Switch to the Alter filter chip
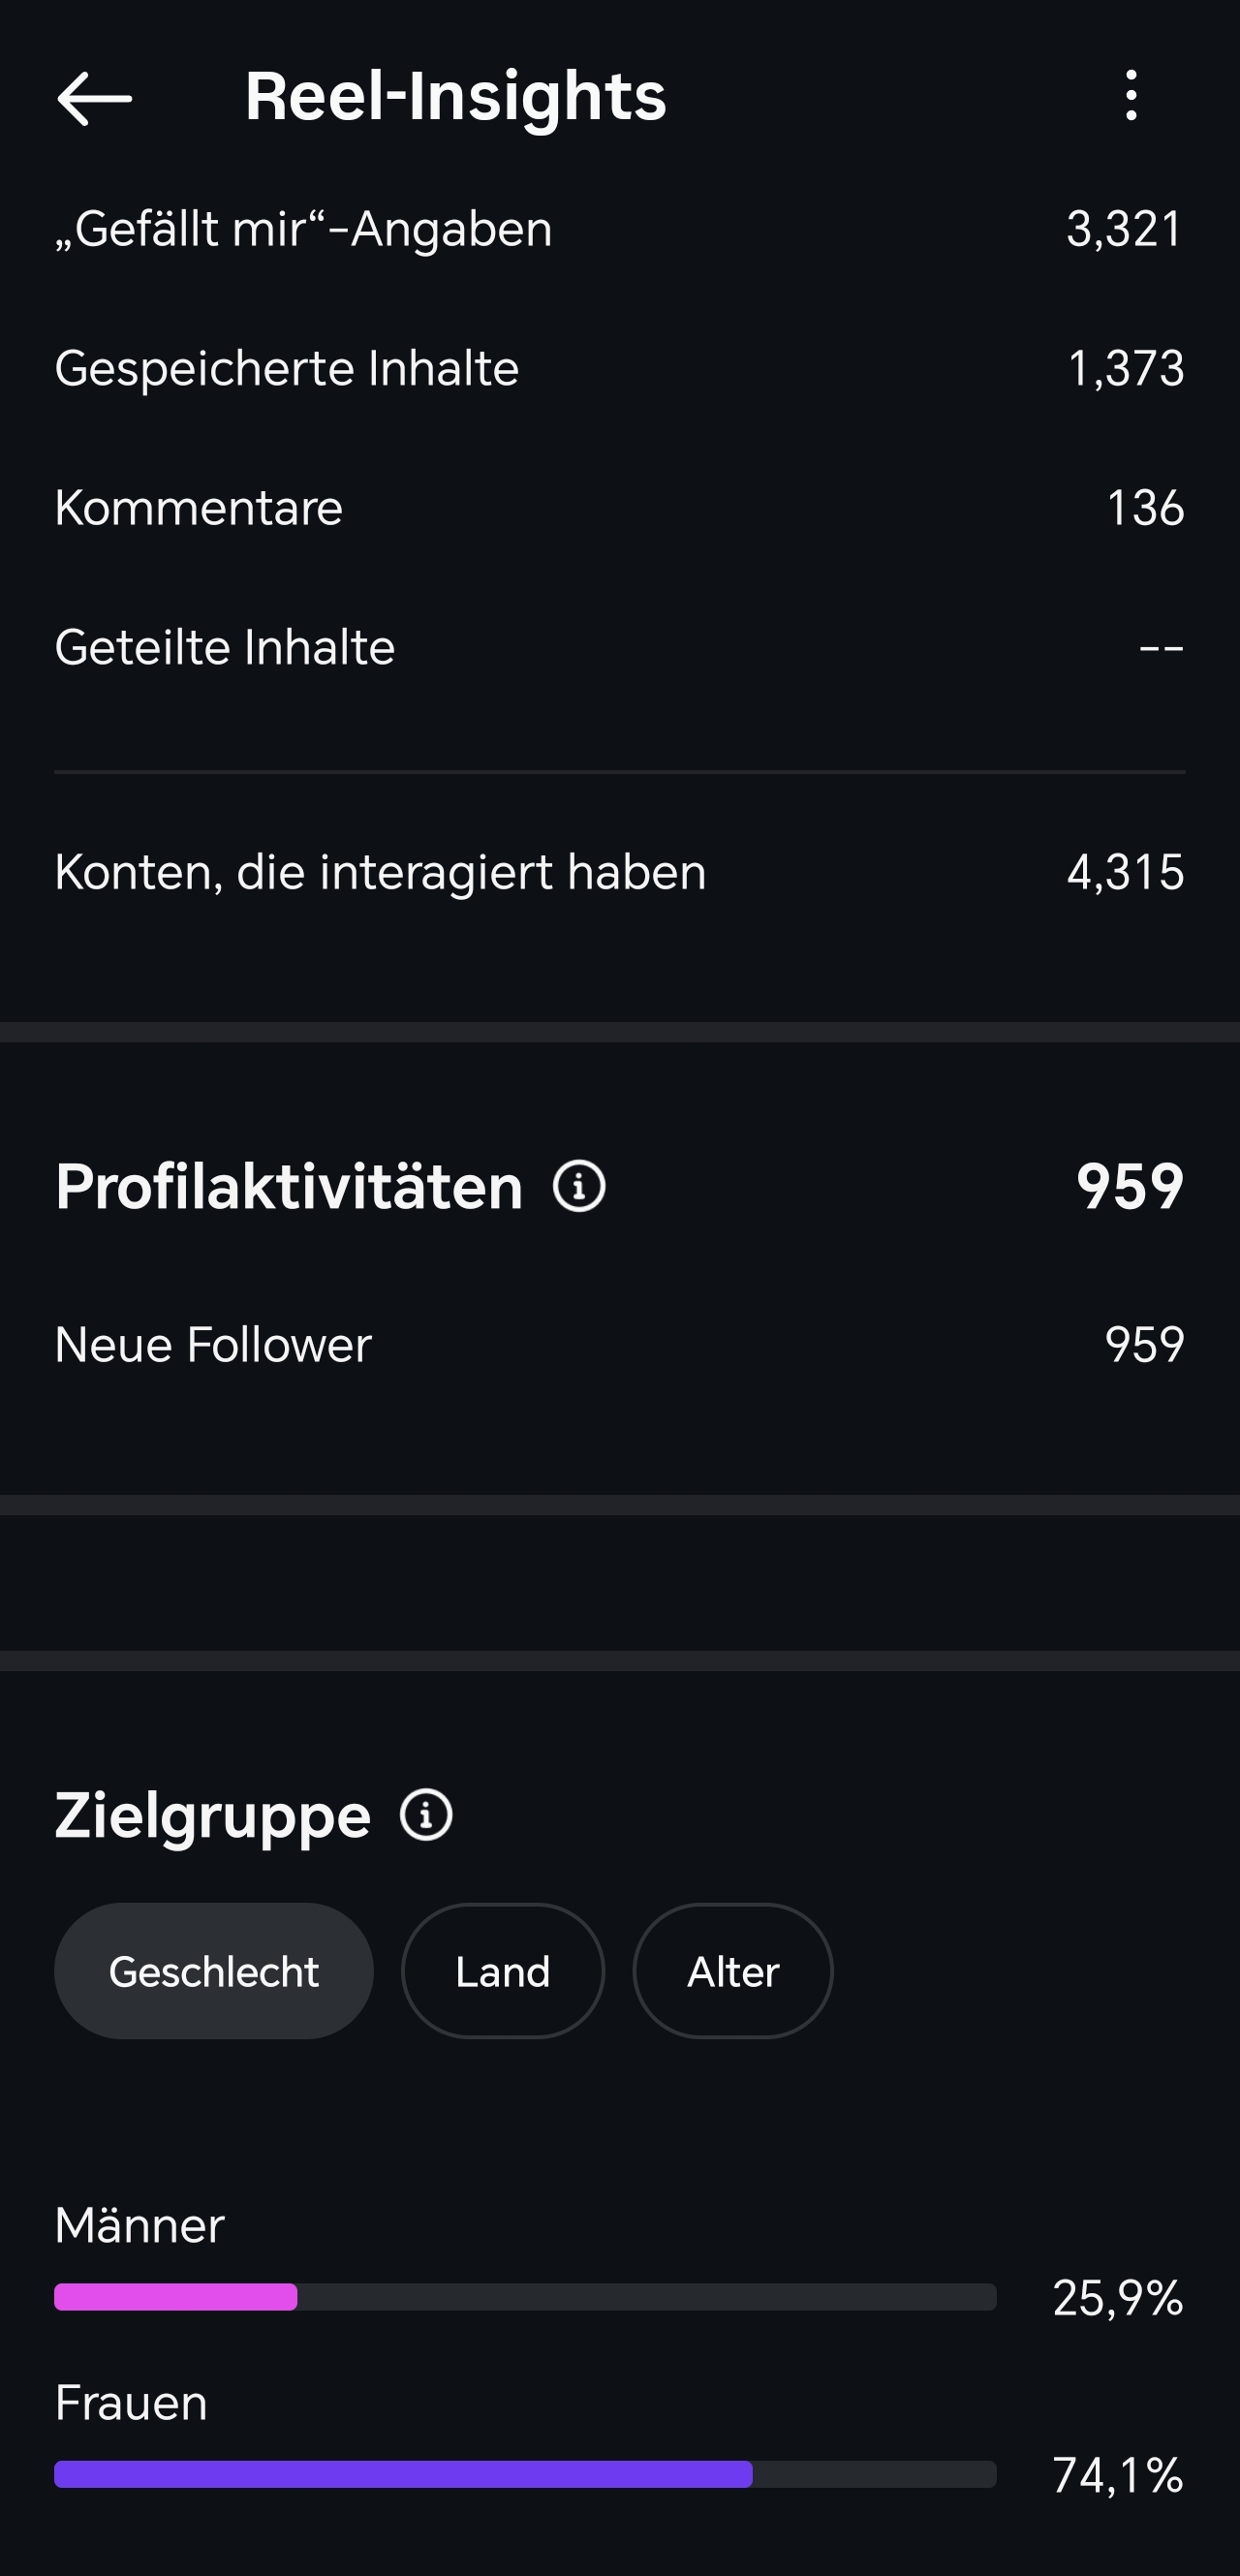1240x2576 pixels. [733, 1971]
